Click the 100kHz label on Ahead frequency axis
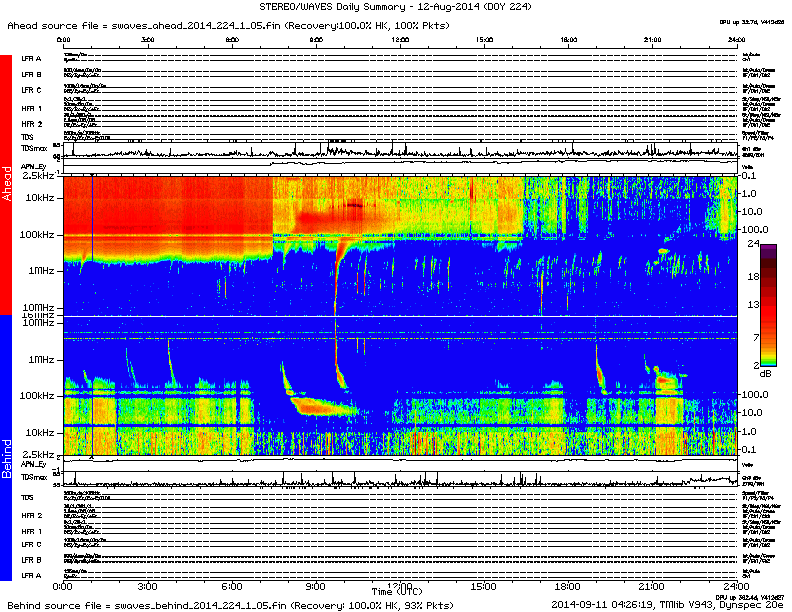792x612 pixels. click(x=37, y=235)
